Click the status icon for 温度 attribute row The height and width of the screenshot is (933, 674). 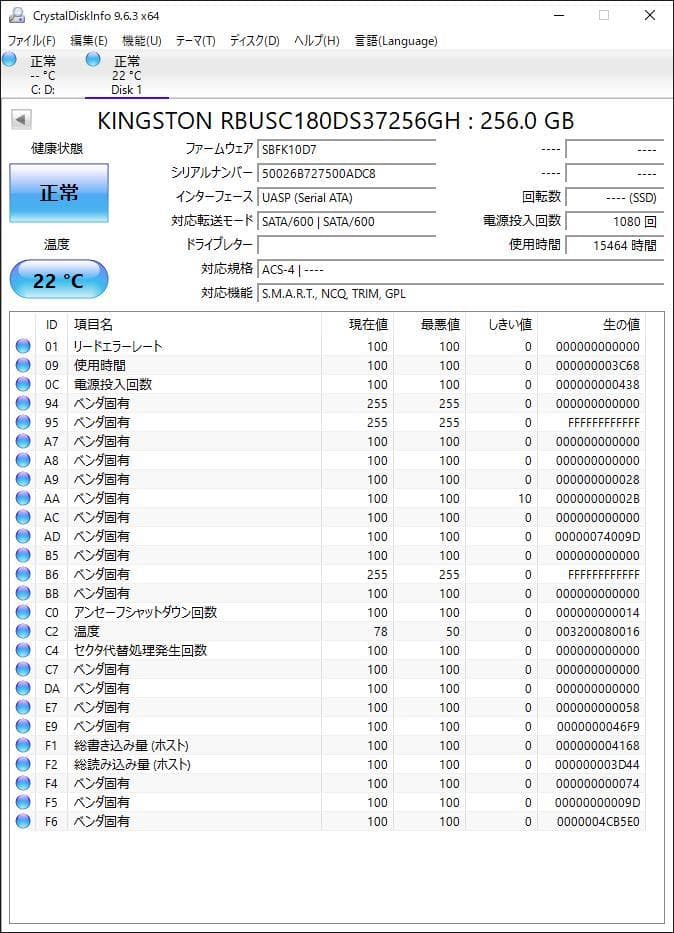click(x=23, y=632)
